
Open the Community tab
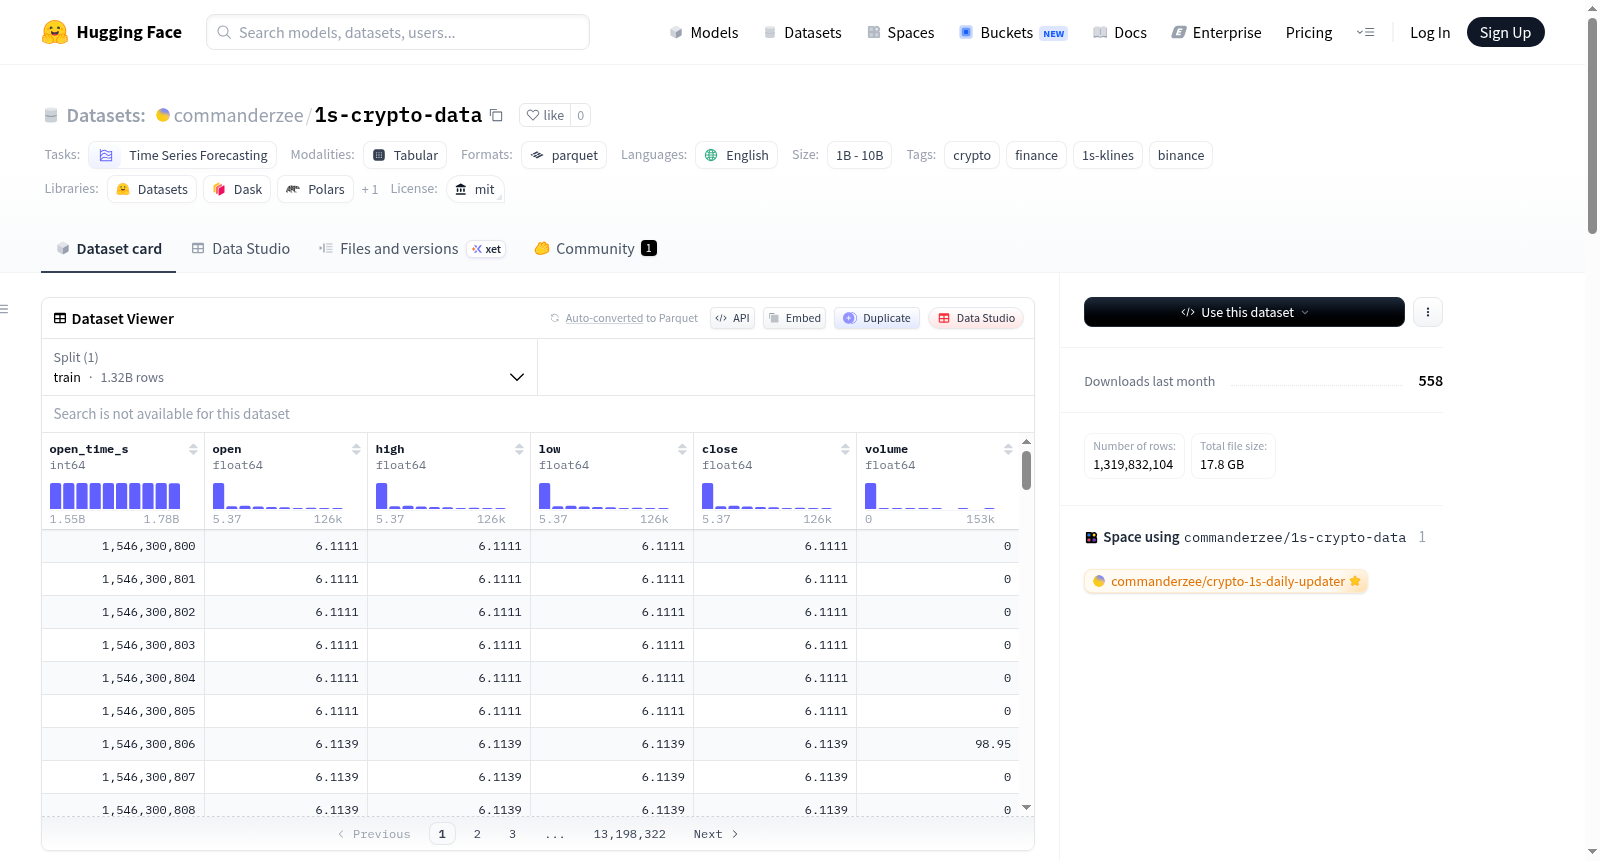tap(595, 249)
